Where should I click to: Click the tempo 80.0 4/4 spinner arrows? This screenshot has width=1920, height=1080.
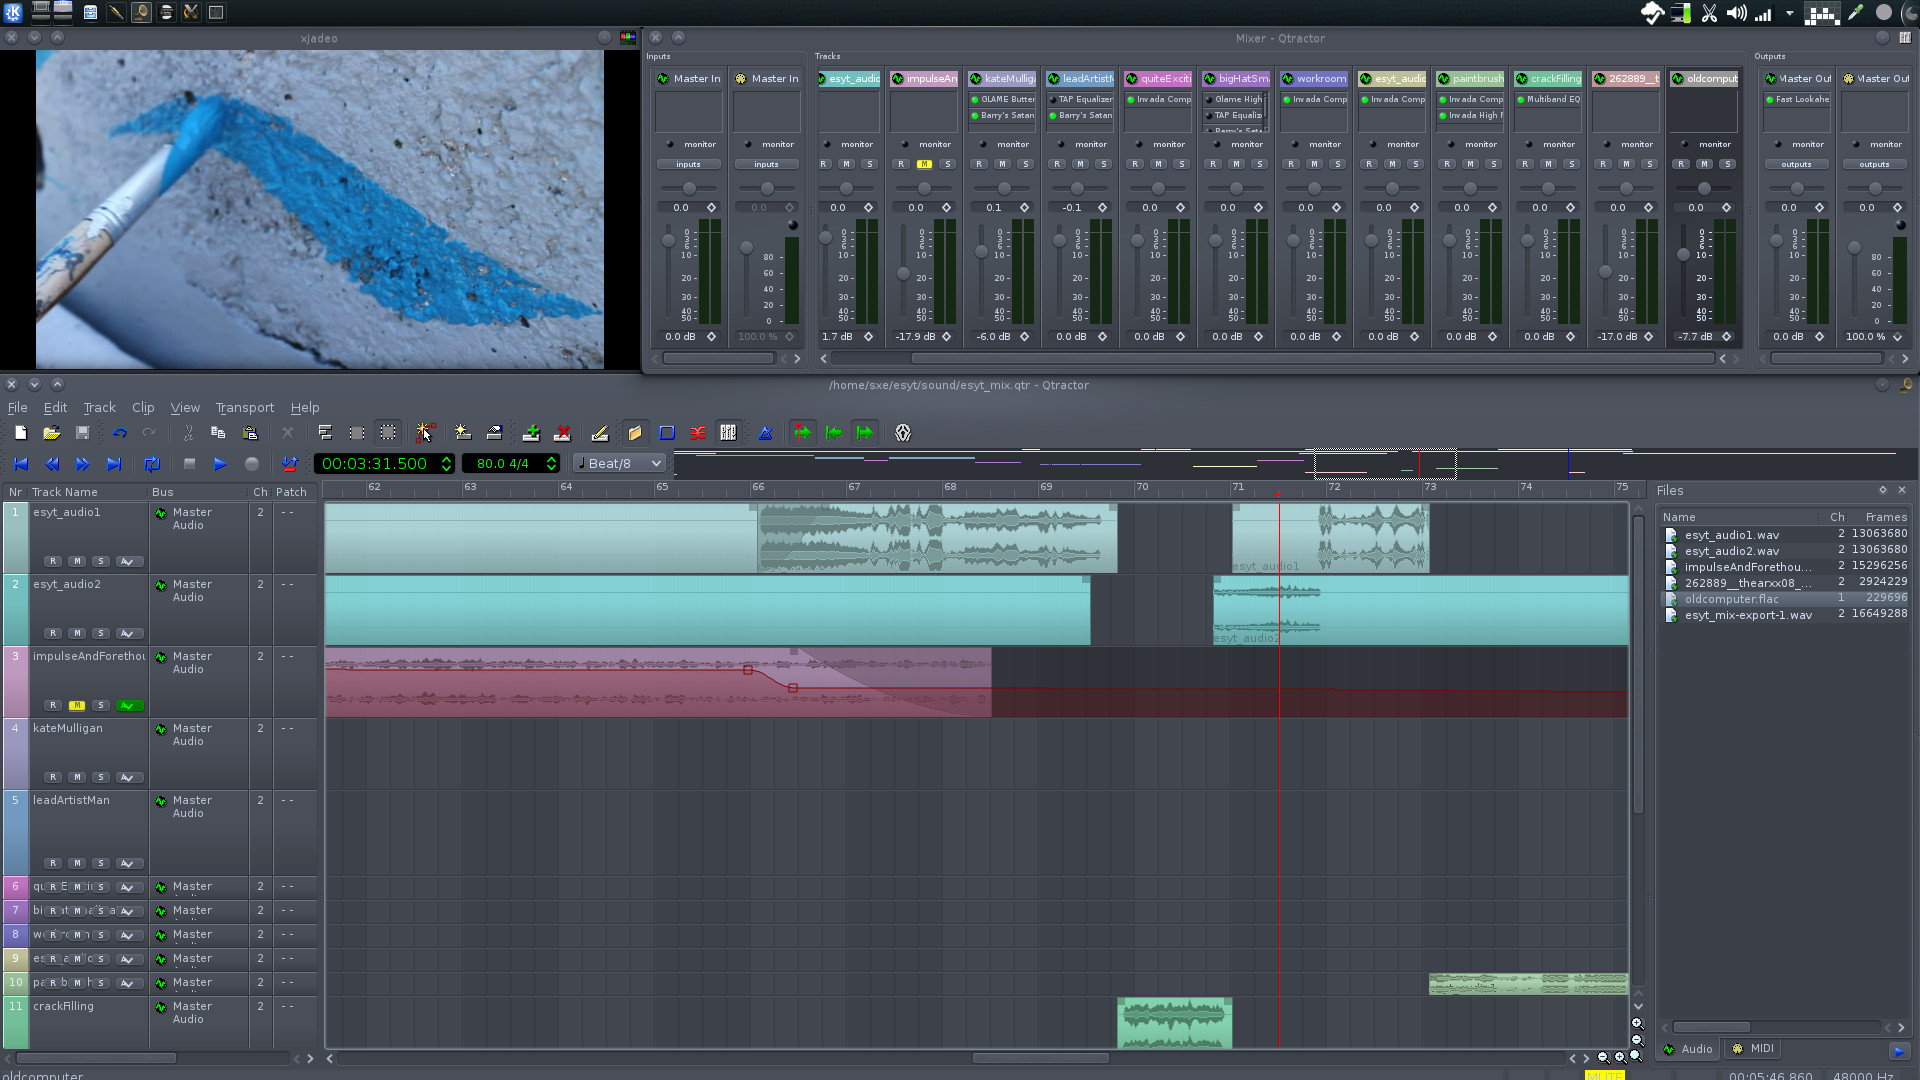(551, 463)
